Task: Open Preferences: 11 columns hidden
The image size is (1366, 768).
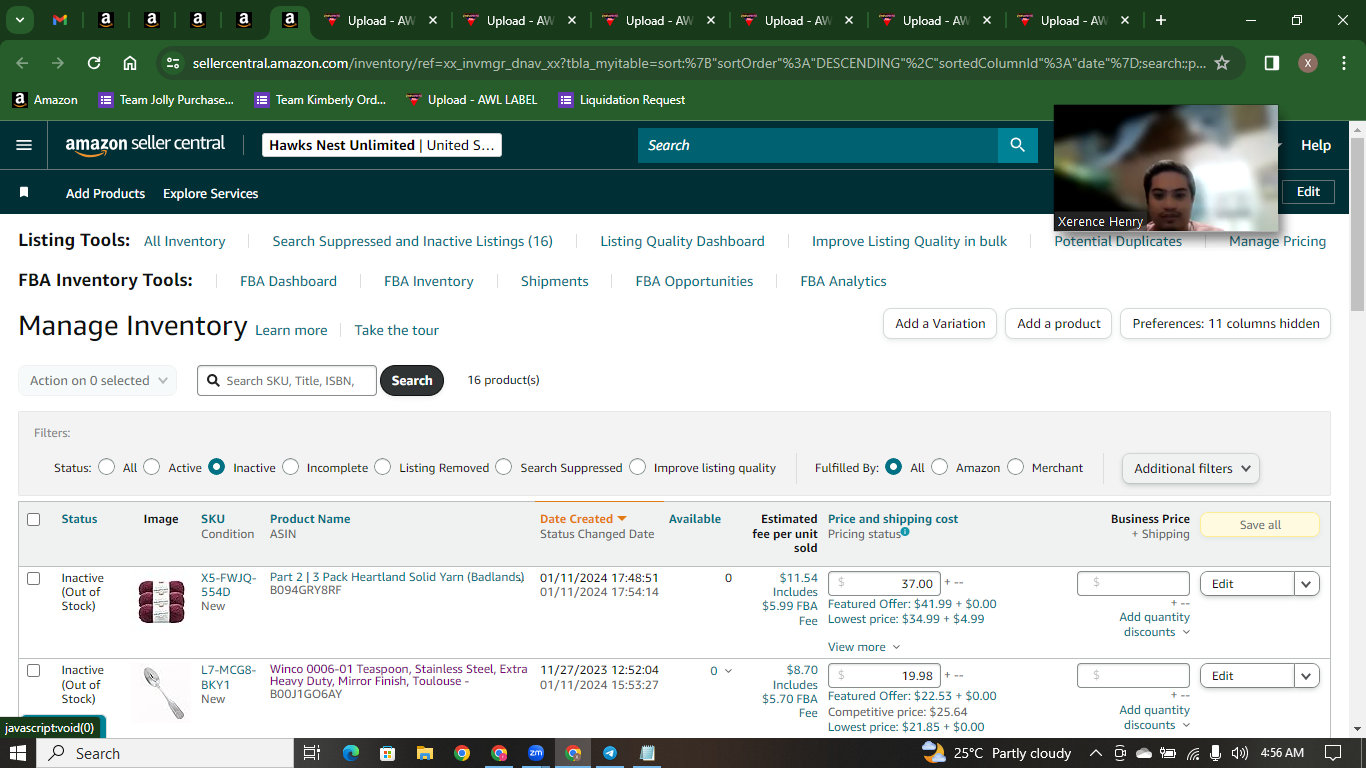Action: tap(1226, 323)
